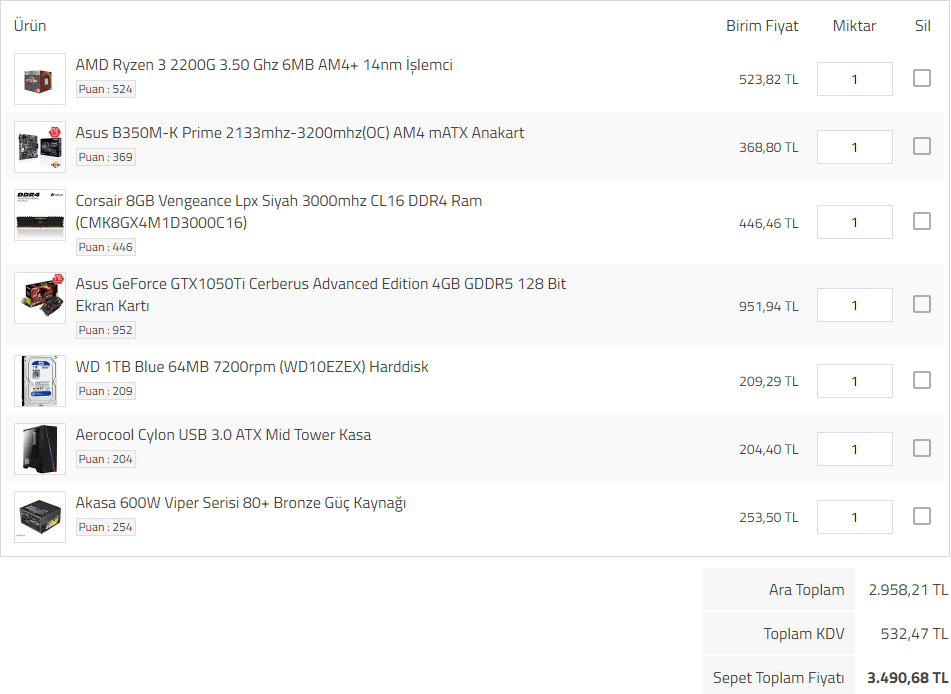Screen dimensions: 951x694
Task: Open the Aerocool Cylon USB 3.0 Kasa link
Action: (x=223, y=435)
